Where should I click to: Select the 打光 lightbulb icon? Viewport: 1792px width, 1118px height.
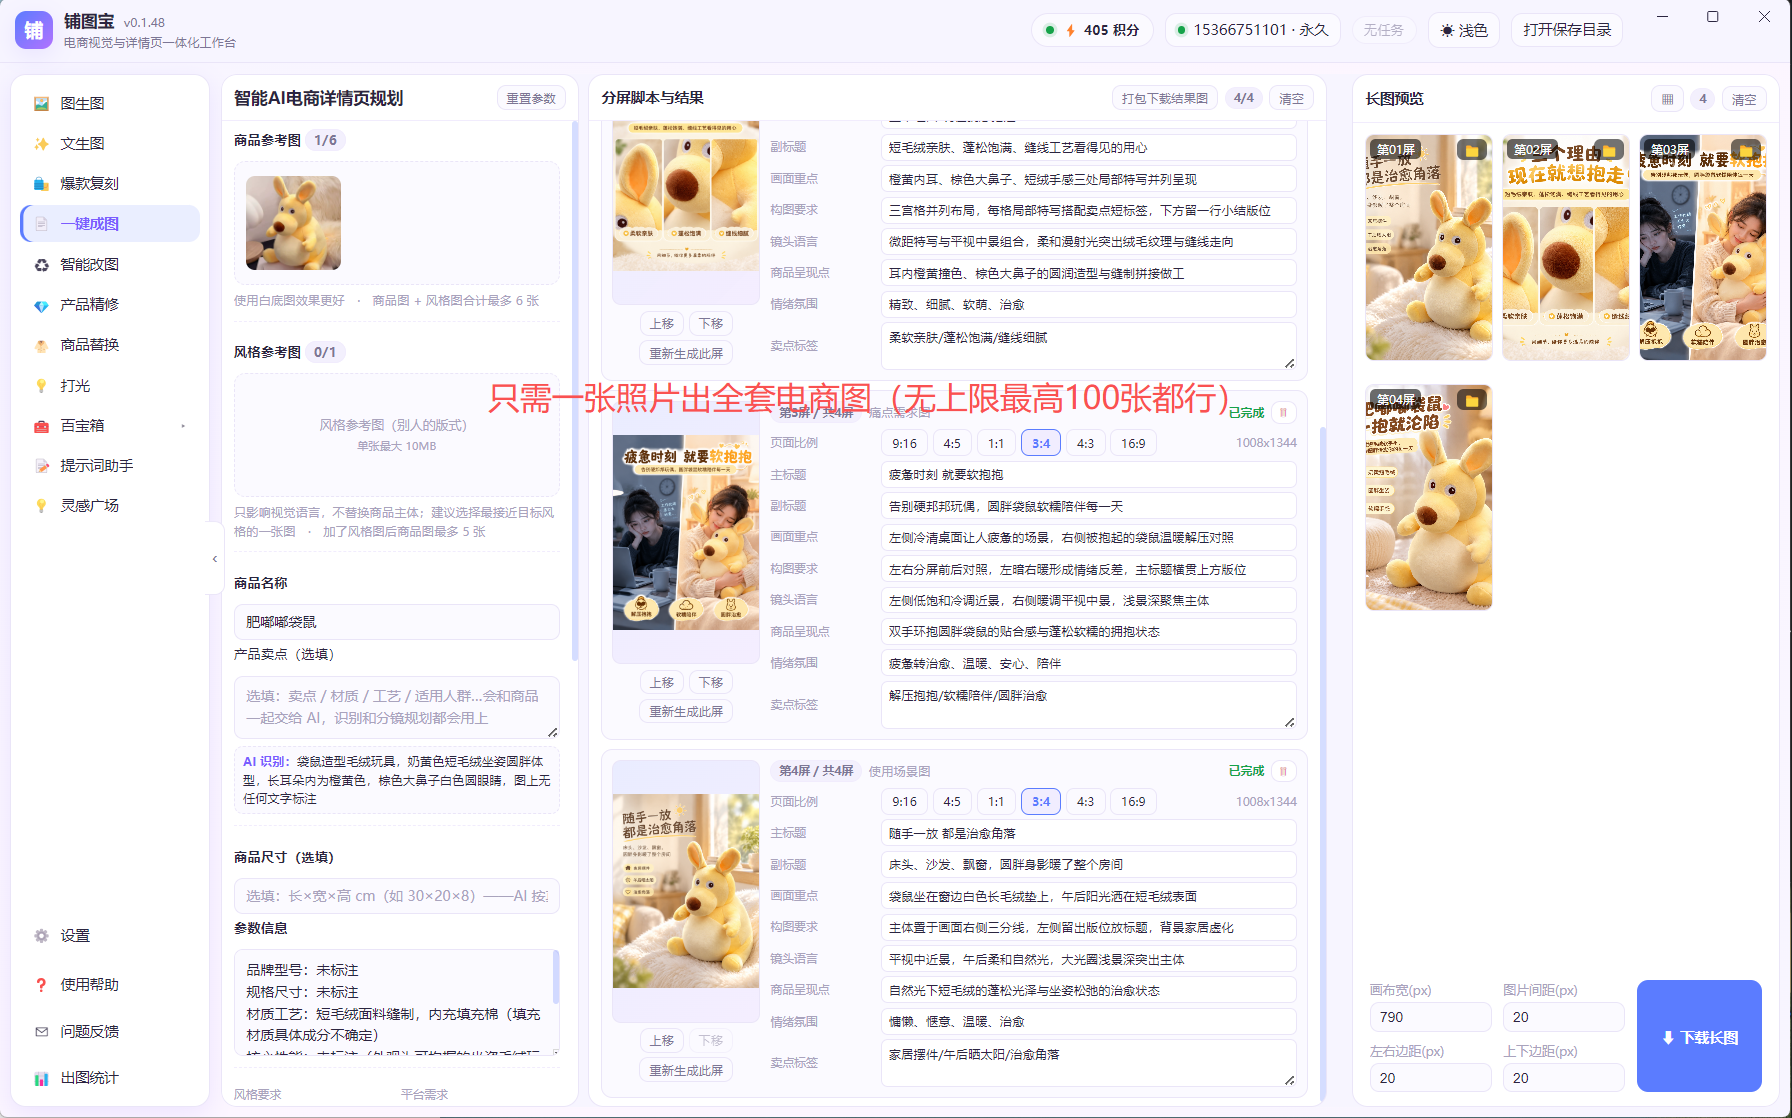click(41, 386)
